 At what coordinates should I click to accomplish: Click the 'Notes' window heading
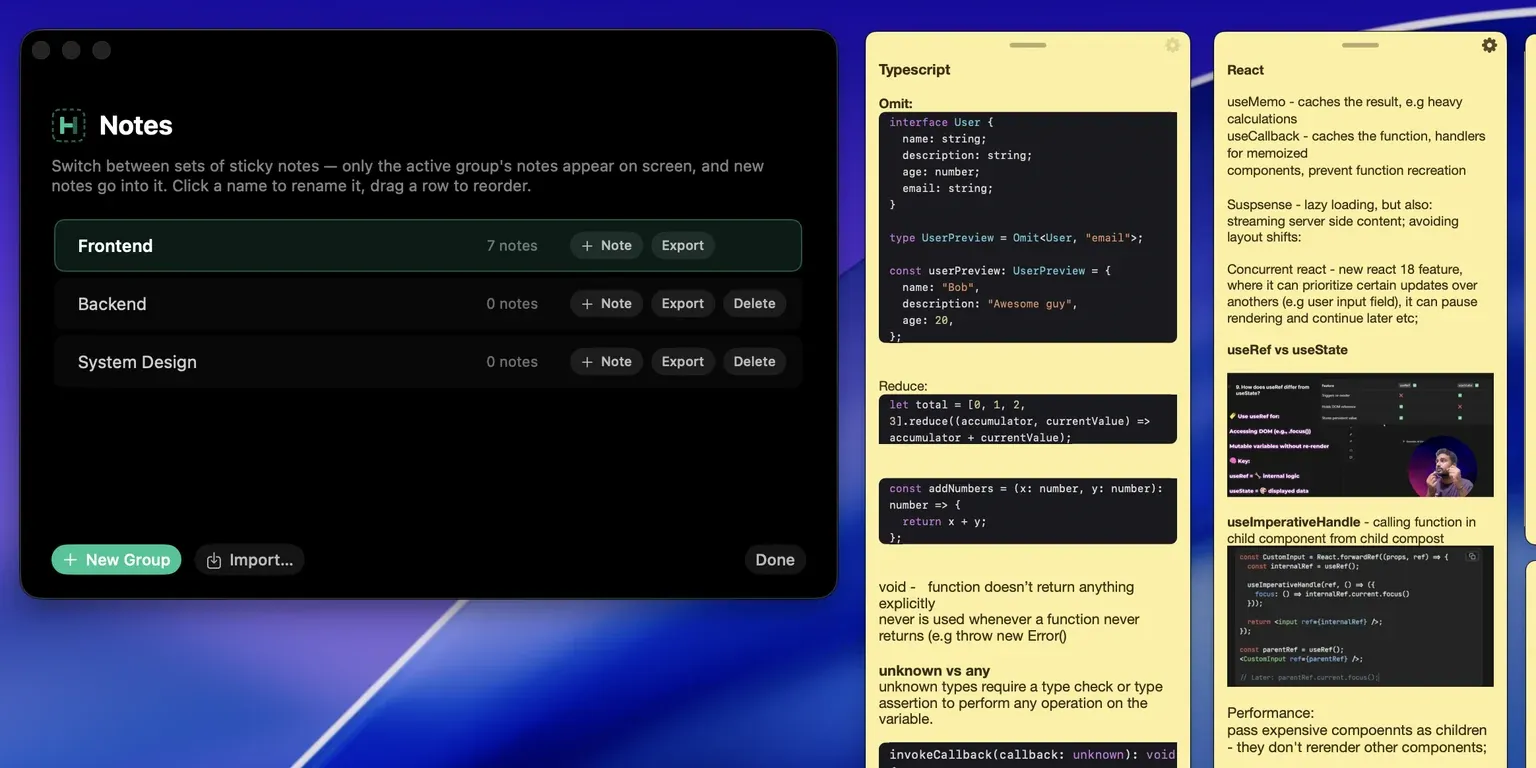[x=136, y=125]
